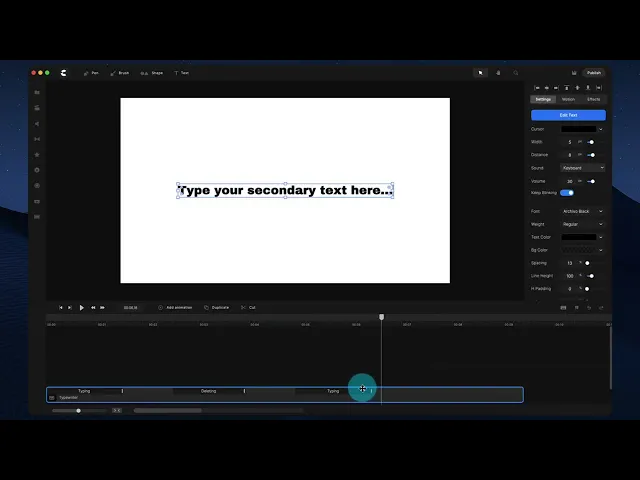This screenshot has height=480, width=640.
Task: Open the Bg Color swatch
Action: pyautogui.click(x=578, y=250)
